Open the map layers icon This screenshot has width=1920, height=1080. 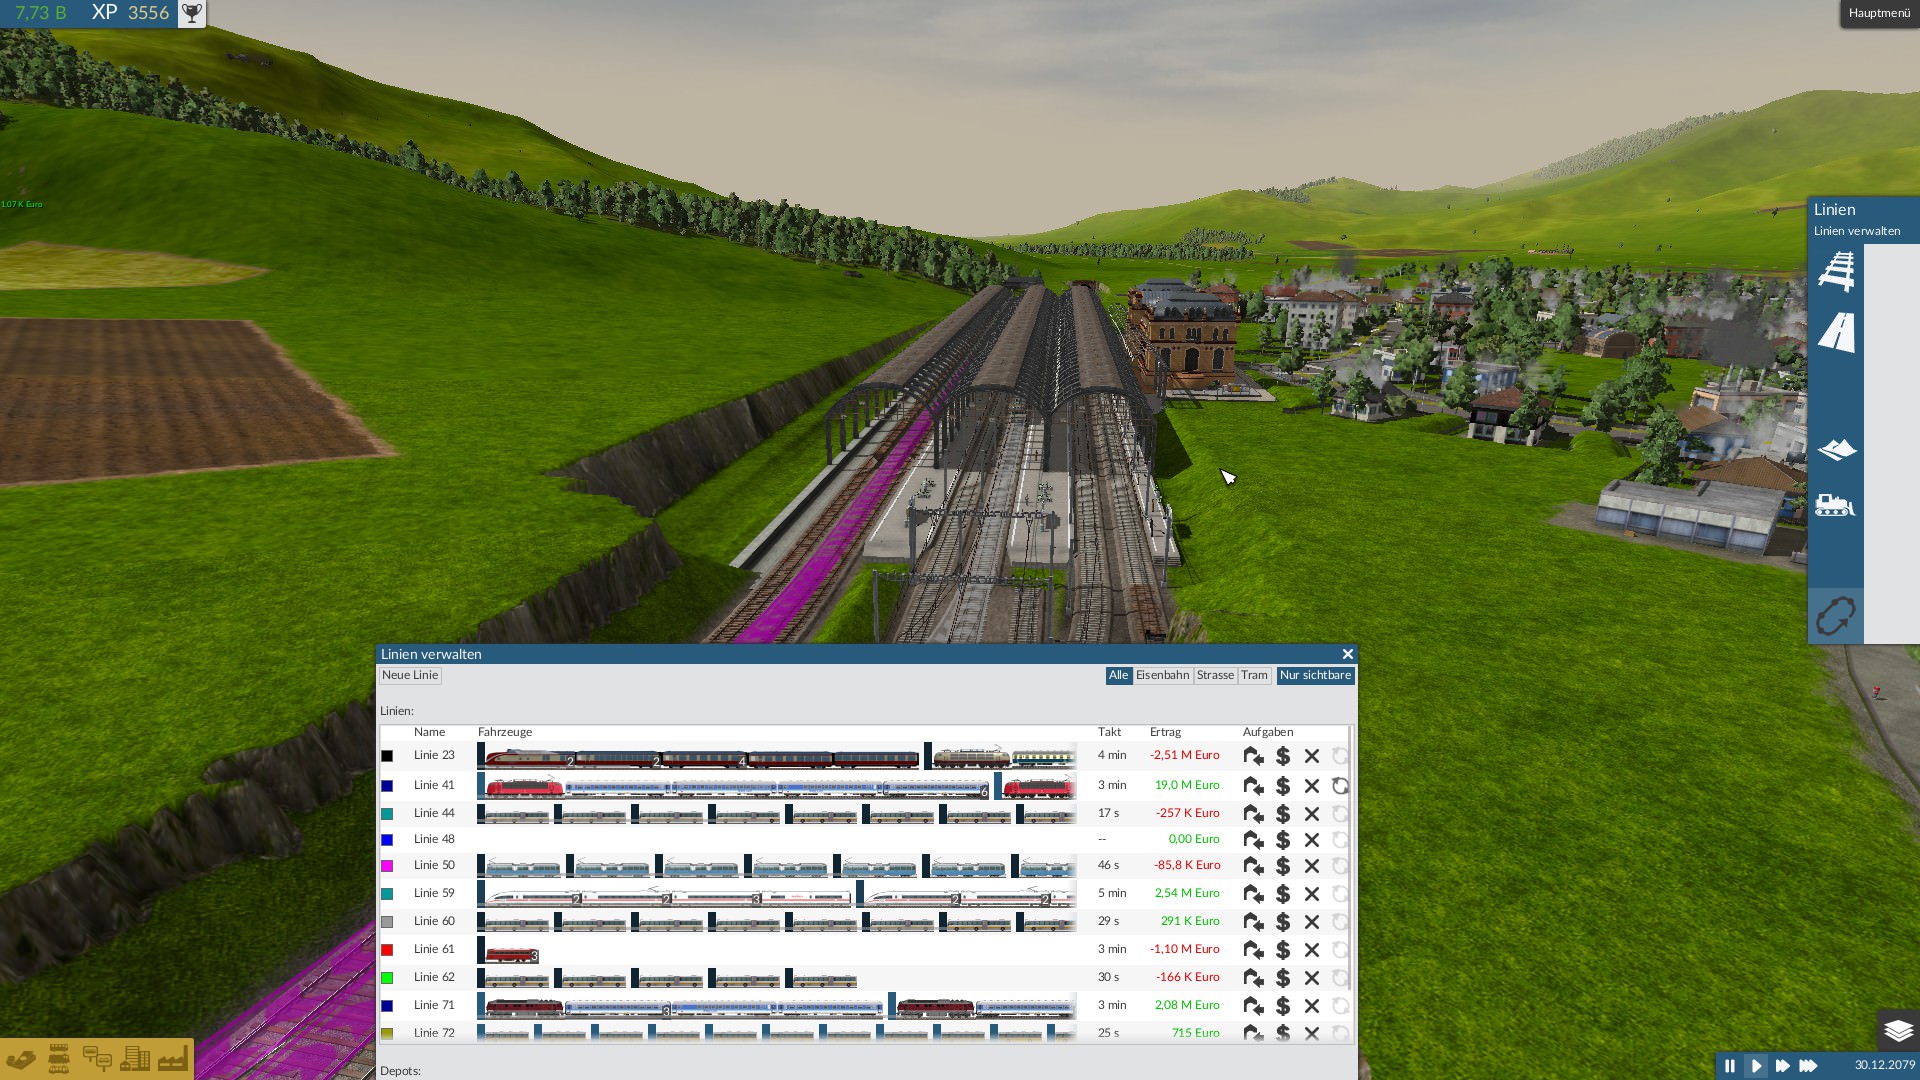click(x=1898, y=1030)
